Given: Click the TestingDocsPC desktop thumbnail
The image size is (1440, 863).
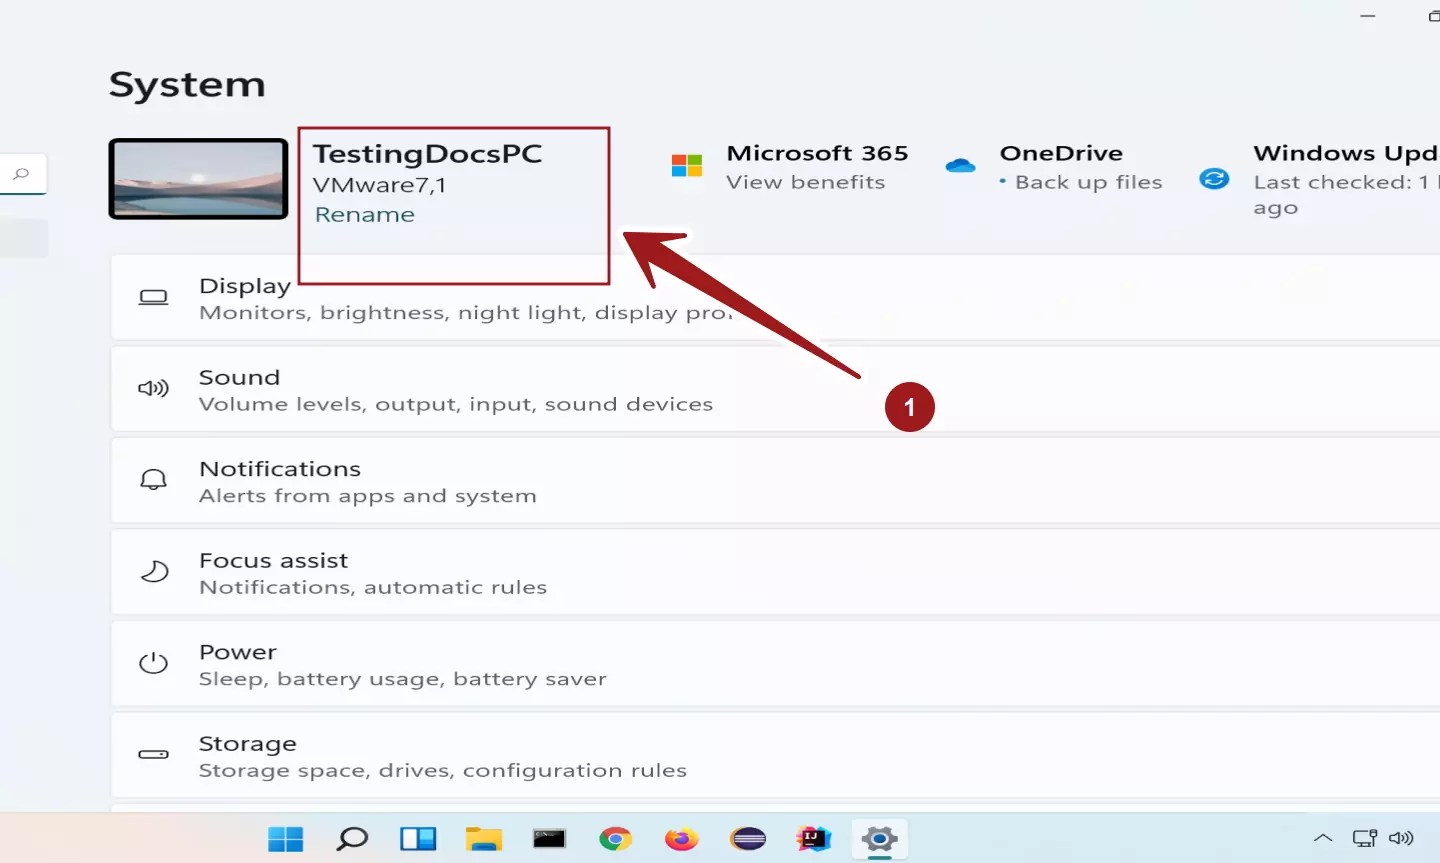Looking at the screenshot, I should pyautogui.click(x=198, y=179).
